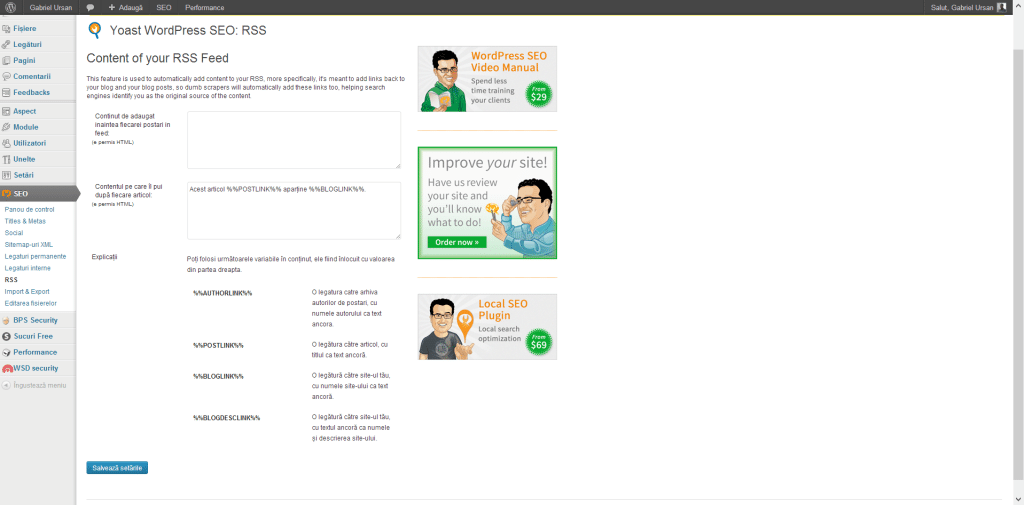Click the user avatar beside Salut, Gabriel Ursan

[1002, 7]
